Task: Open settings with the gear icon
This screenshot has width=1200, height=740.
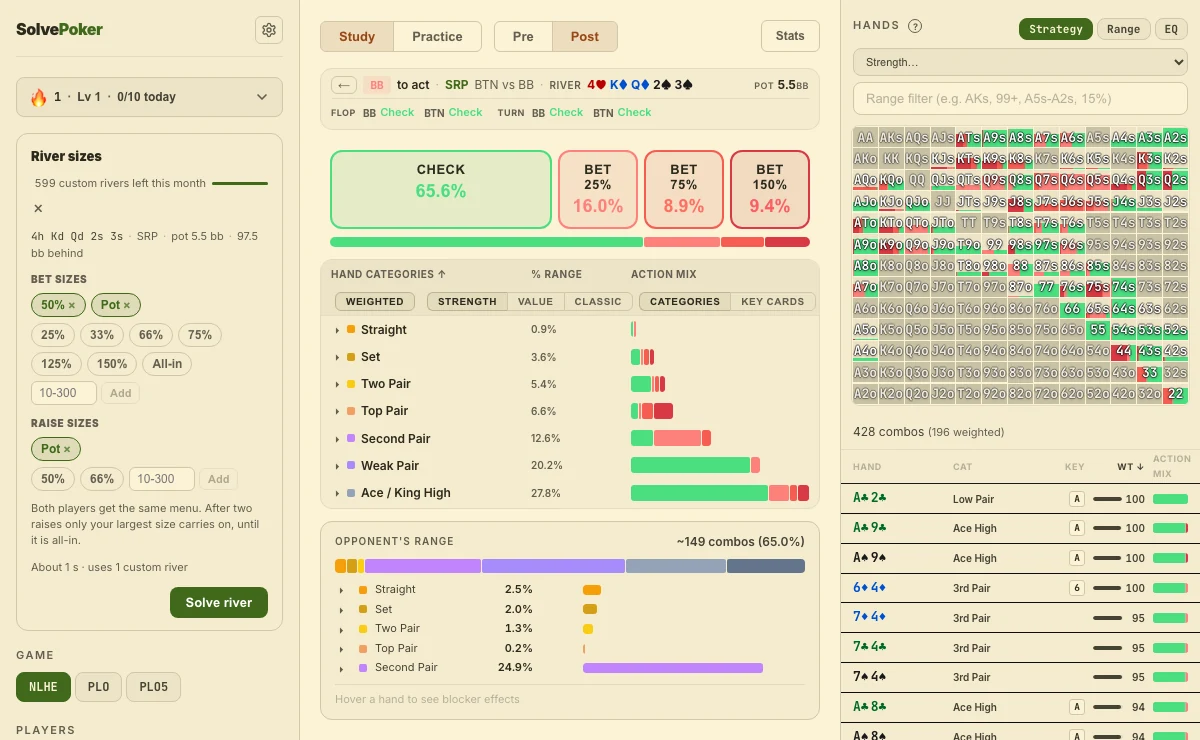Action: 269,30
